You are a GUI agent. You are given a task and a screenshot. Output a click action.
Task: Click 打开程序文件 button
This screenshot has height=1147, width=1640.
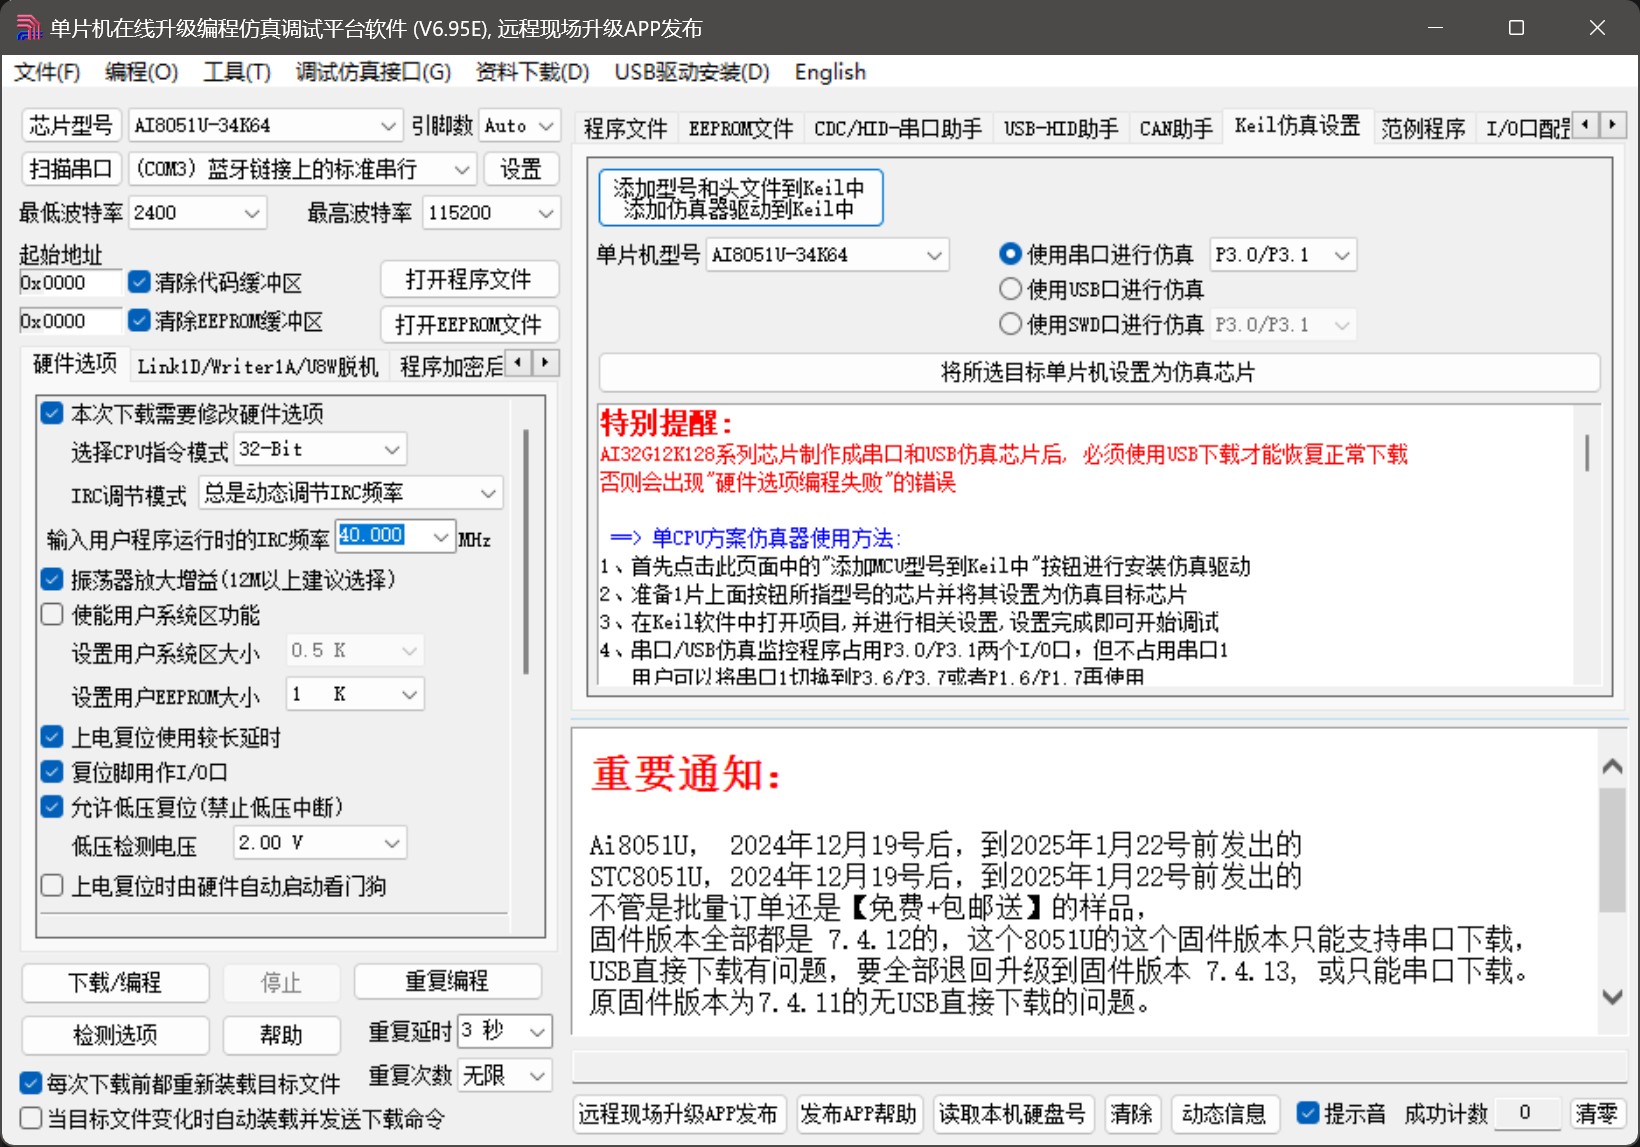(x=469, y=280)
